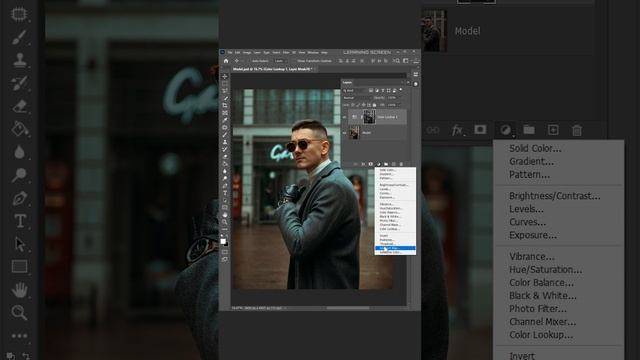Select the Clone Stamp tool in the center window toolbar

coord(224,142)
